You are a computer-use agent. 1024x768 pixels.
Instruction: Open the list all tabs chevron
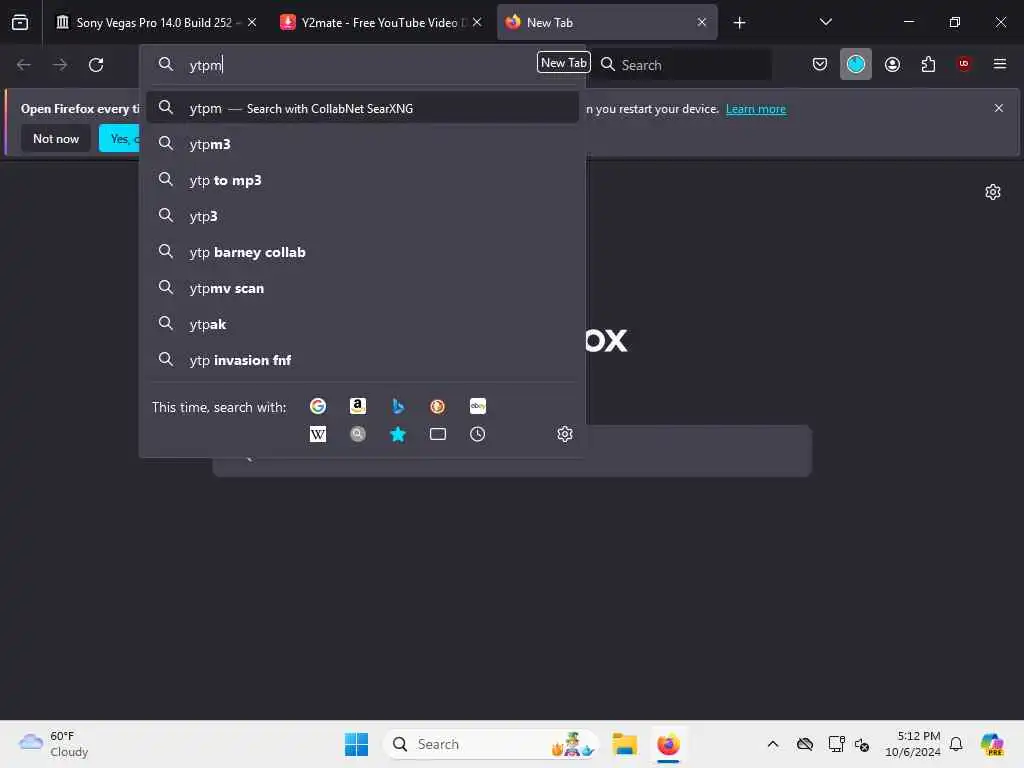pyautogui.click(x=825, y=22)
